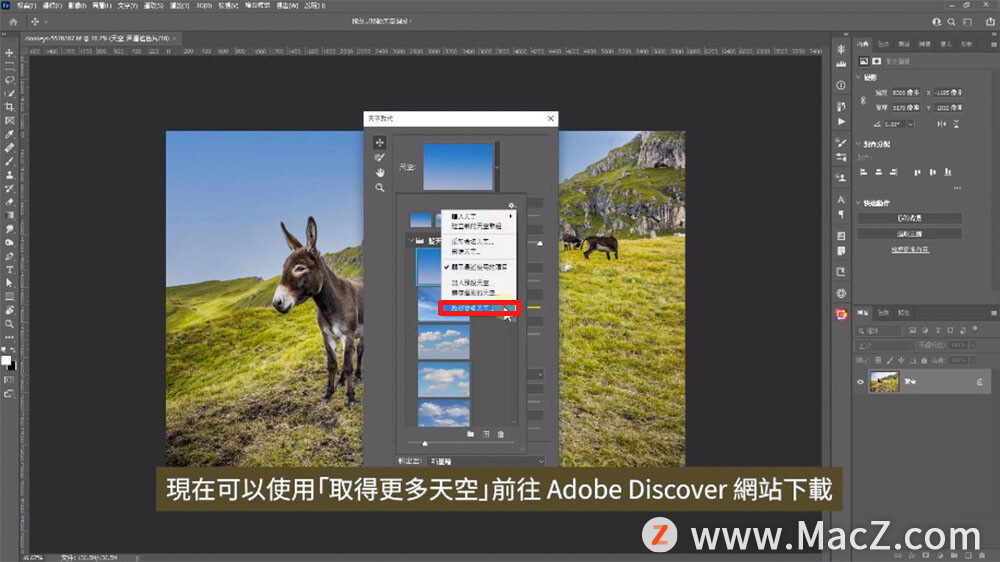Select the Pen tool

coord(9,256)
